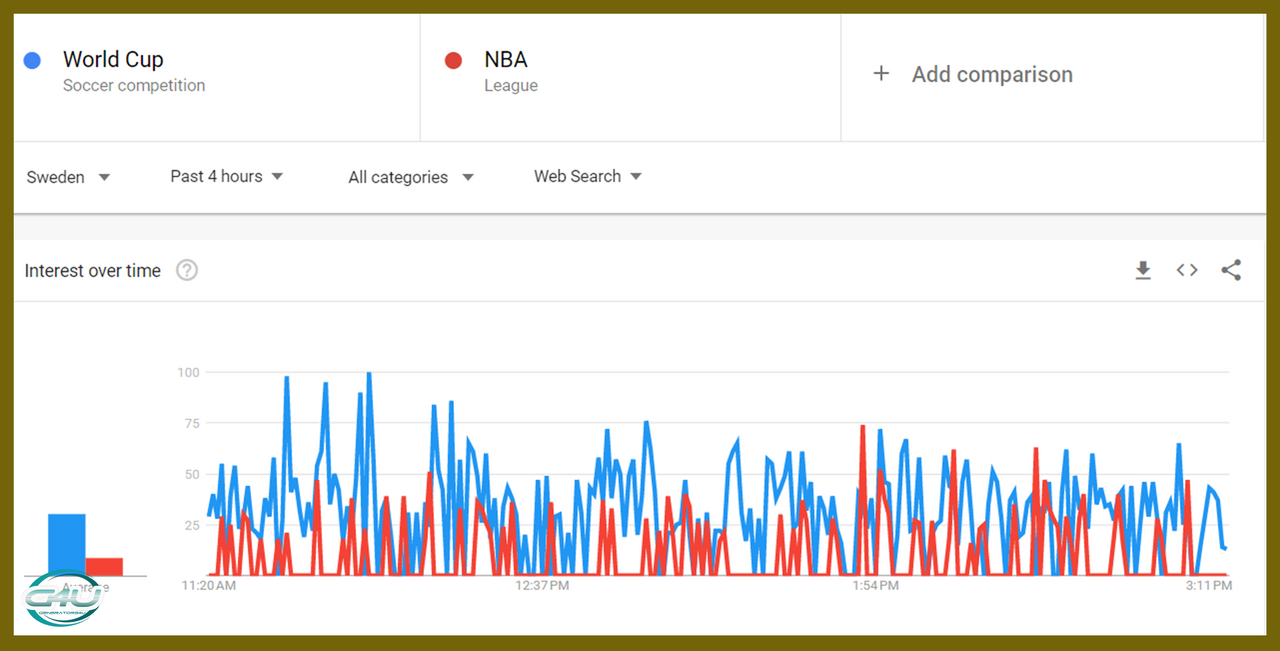Select the red NBA dot
The width and height of the screenshot is (1280, 651).
tap(453, 60)
